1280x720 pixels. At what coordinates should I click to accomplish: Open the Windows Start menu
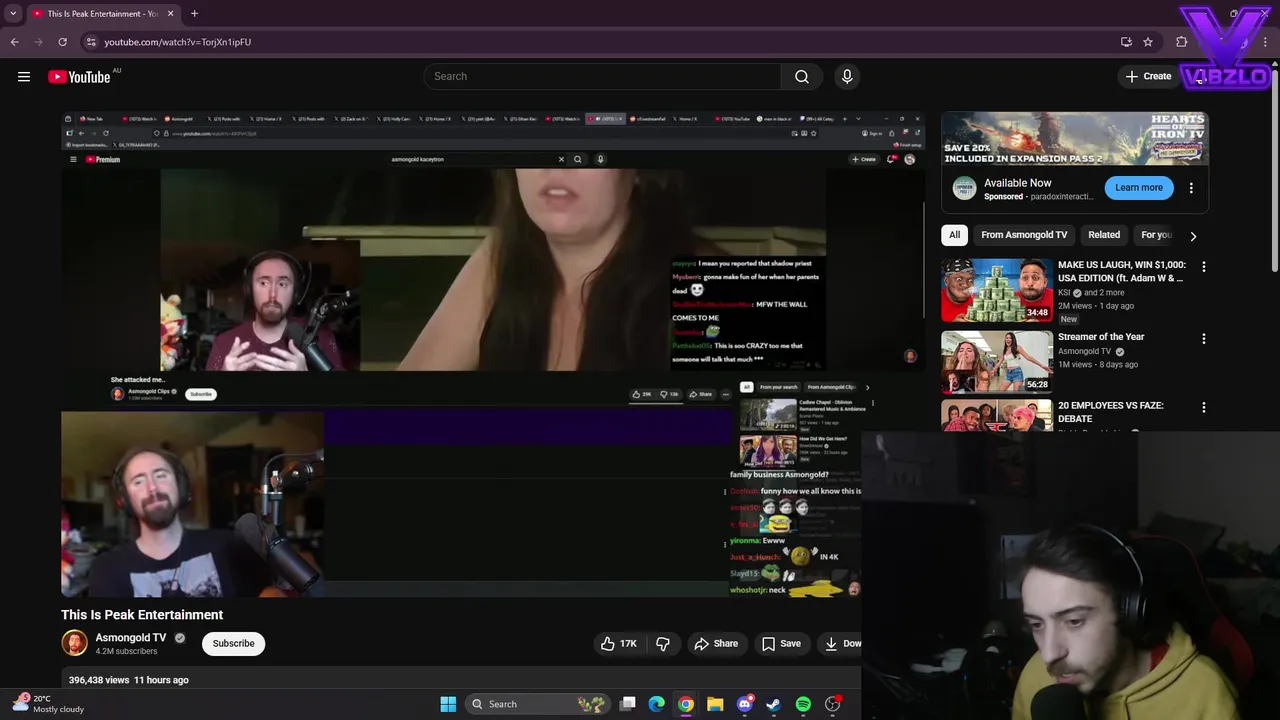[448, 704]
